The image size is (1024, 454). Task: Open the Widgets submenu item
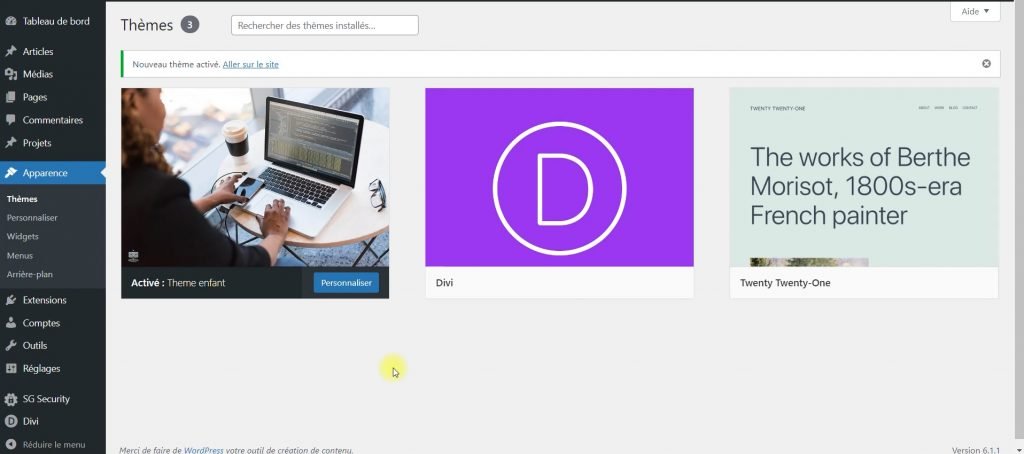23,236
